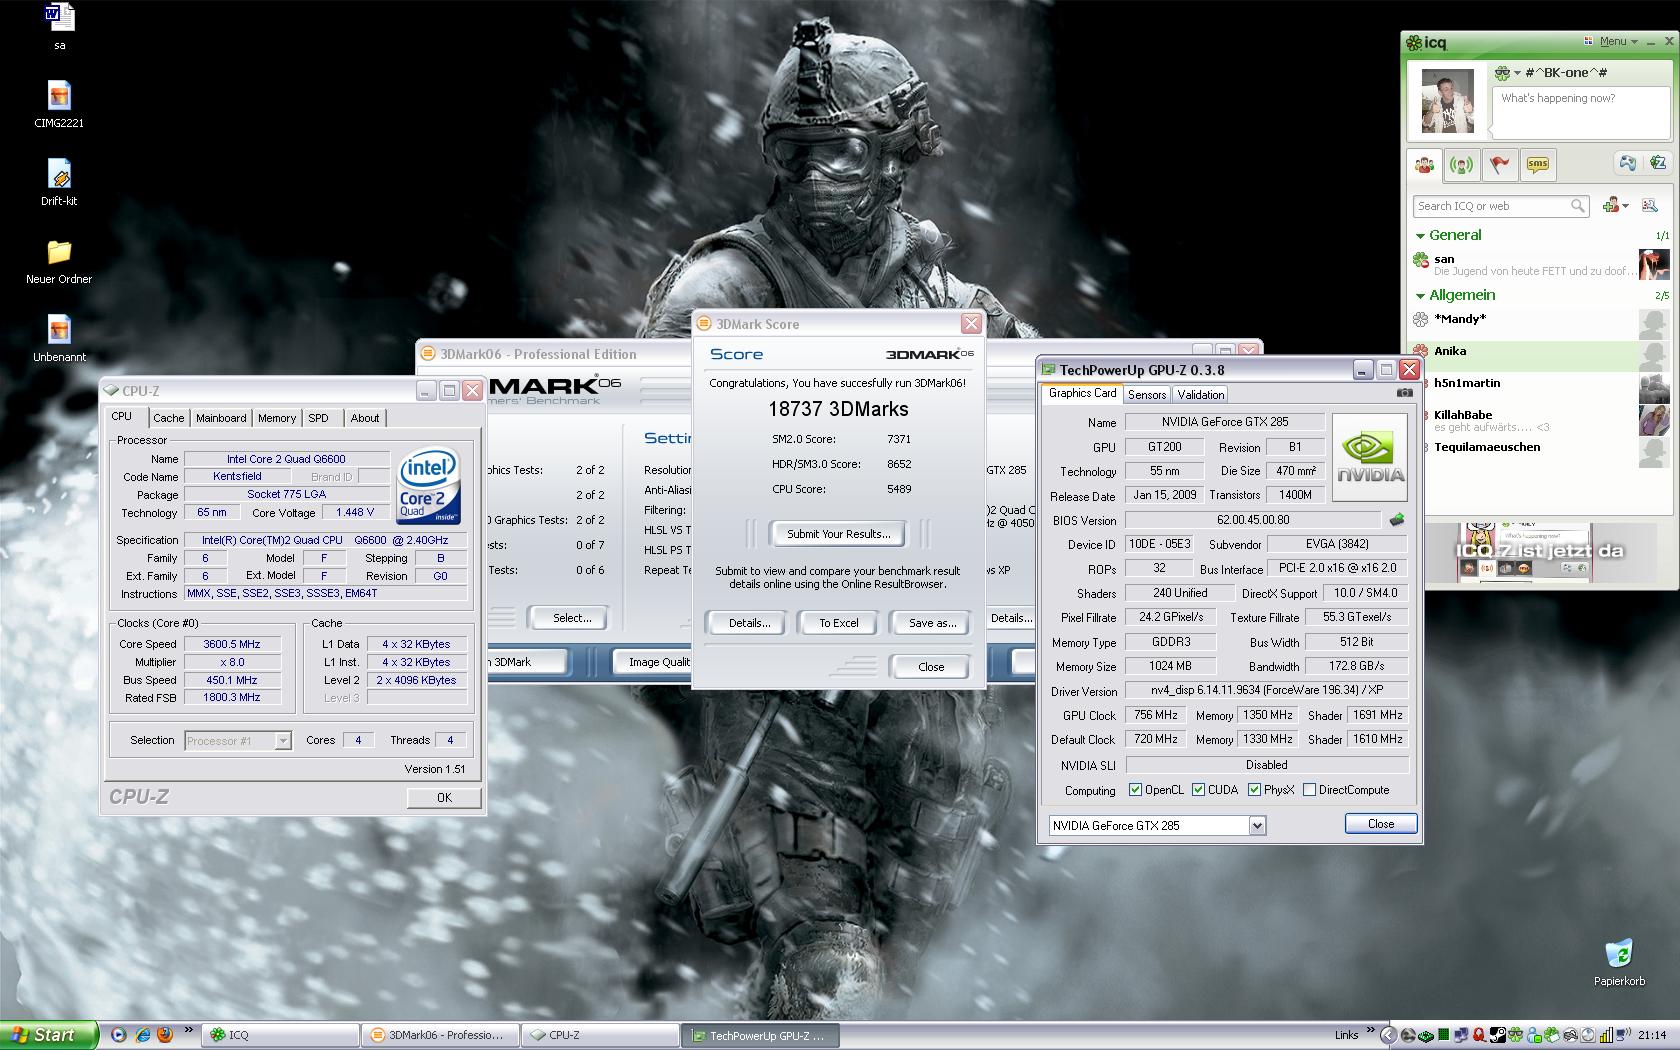Click the Save as button in 3DMark Score
Viewport: 1680px width, 1050px height.
[x=932, y=623]
